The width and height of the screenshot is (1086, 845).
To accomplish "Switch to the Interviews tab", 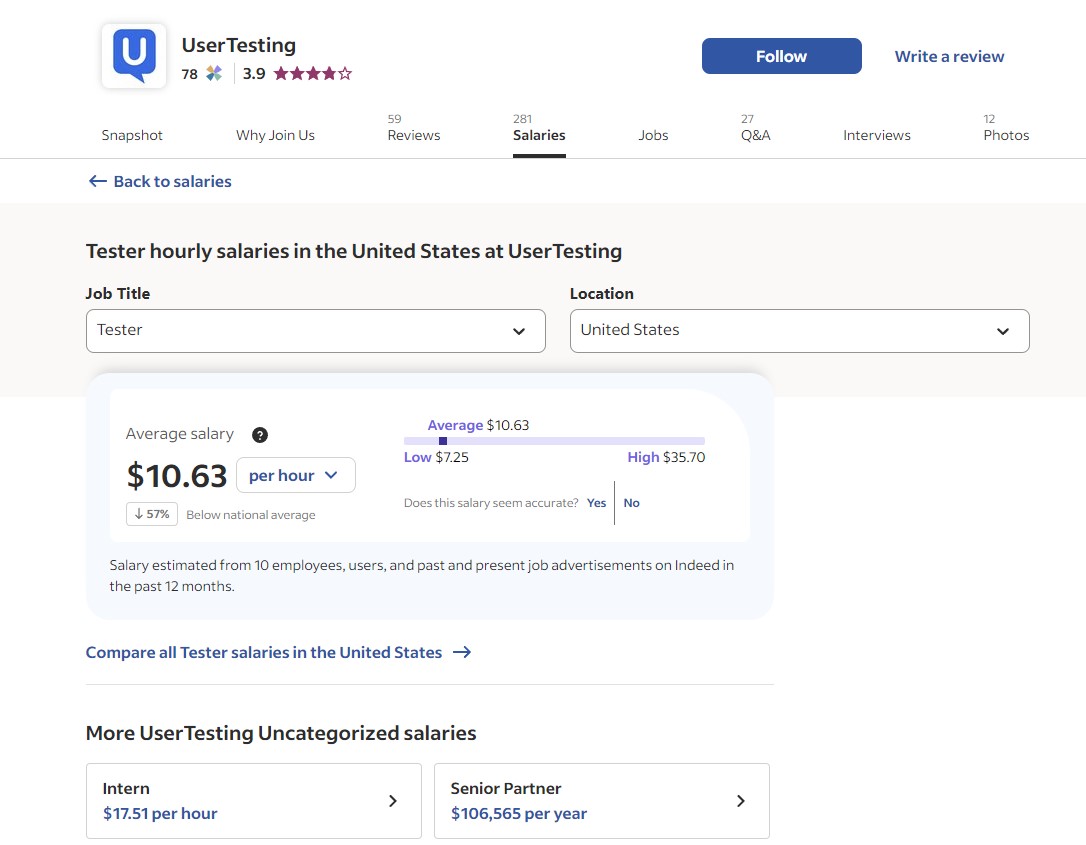I will tap(877, 135).
